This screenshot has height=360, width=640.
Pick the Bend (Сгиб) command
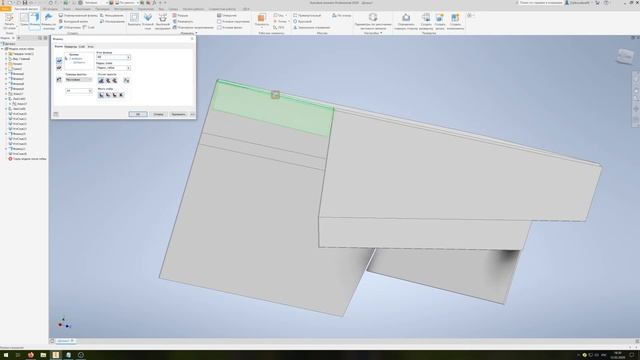pyautogui.click(x=89, y=27)
